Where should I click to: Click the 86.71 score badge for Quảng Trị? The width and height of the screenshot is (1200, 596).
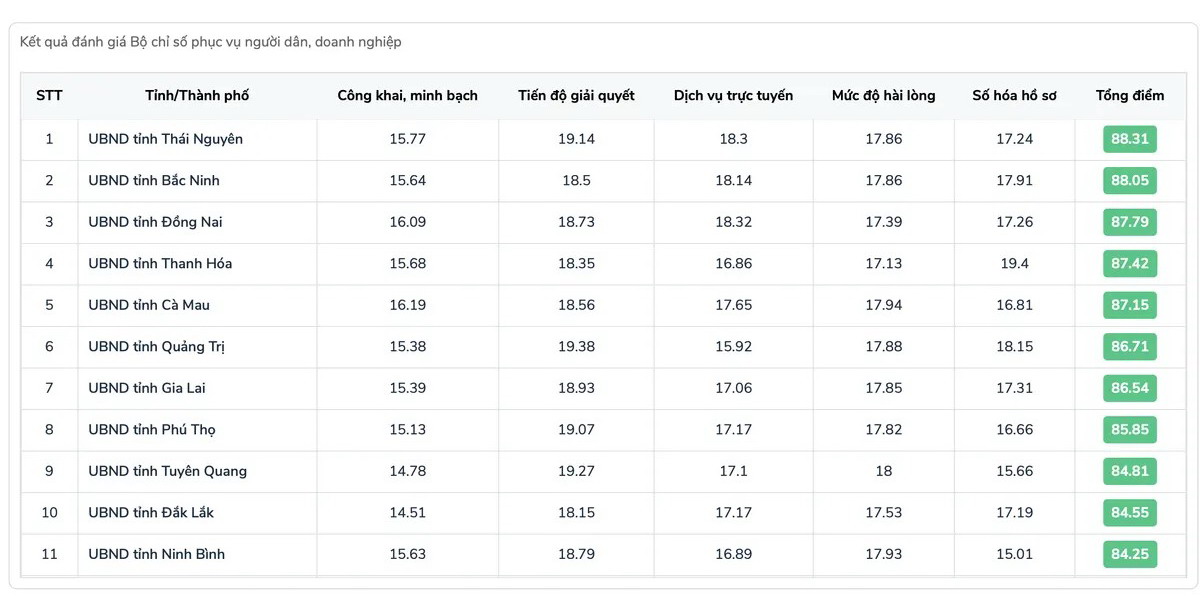[x=1130, y=346]
